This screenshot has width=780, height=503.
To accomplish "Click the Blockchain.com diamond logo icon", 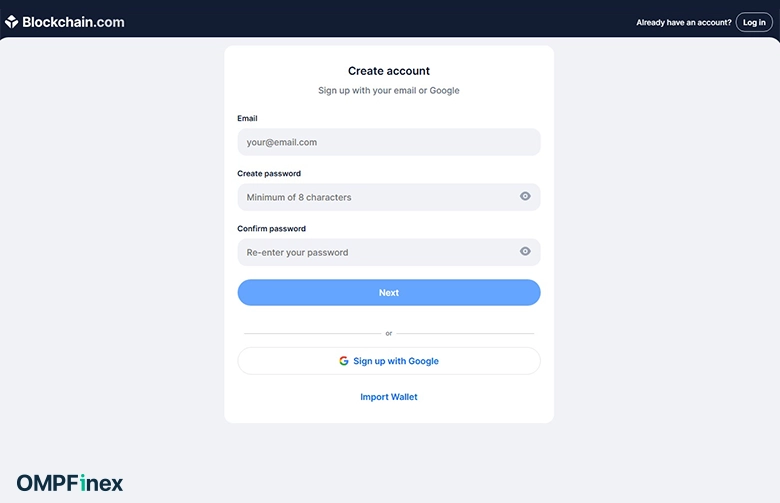I will (11, 22).
